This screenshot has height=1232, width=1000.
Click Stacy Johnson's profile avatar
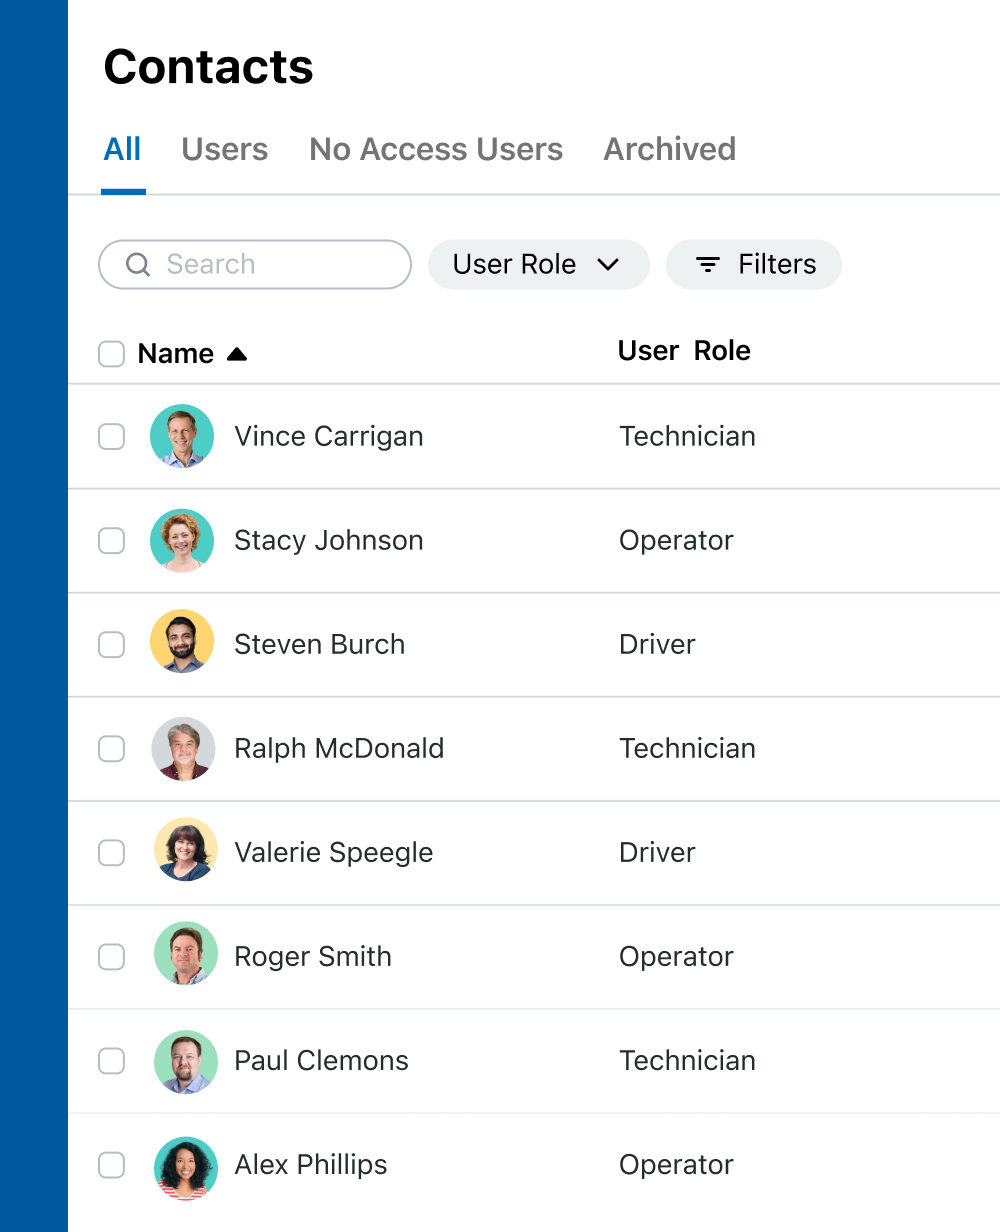pos(182,540)
